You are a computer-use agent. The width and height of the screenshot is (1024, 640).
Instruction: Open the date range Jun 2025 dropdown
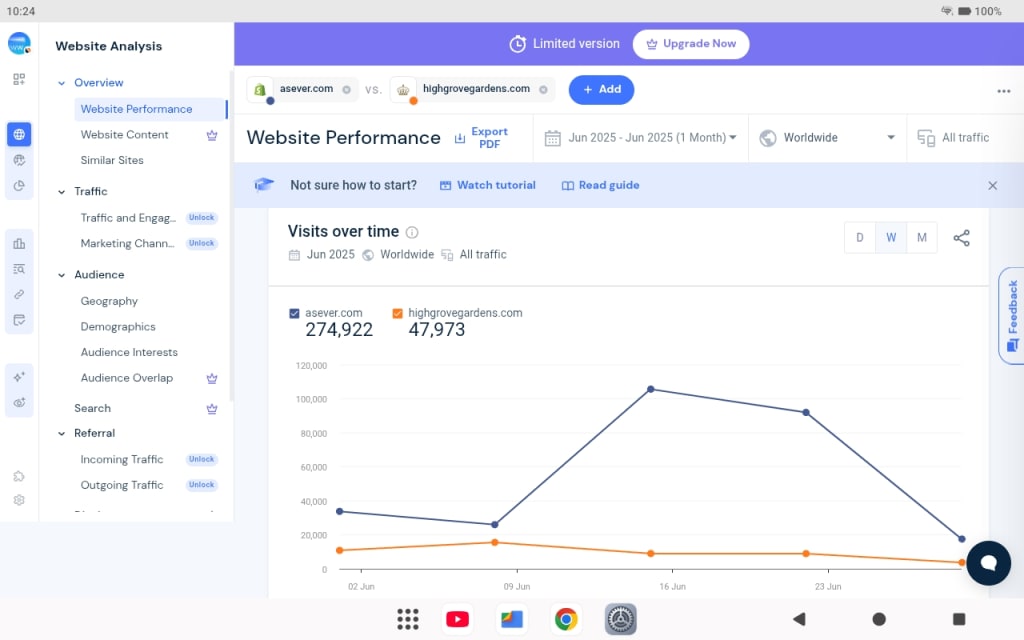coord(641,138)
